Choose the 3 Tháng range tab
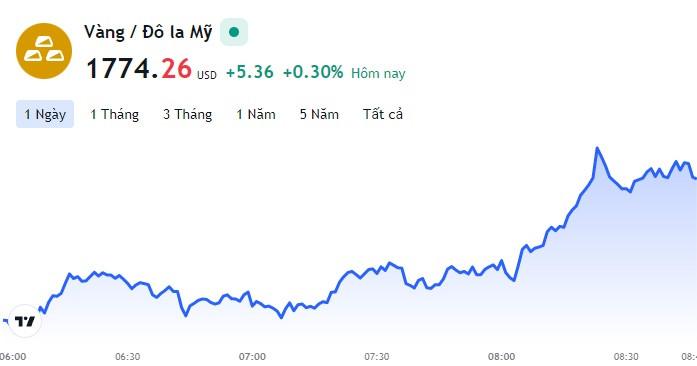697x366 pixels. (x=187, y=114)
